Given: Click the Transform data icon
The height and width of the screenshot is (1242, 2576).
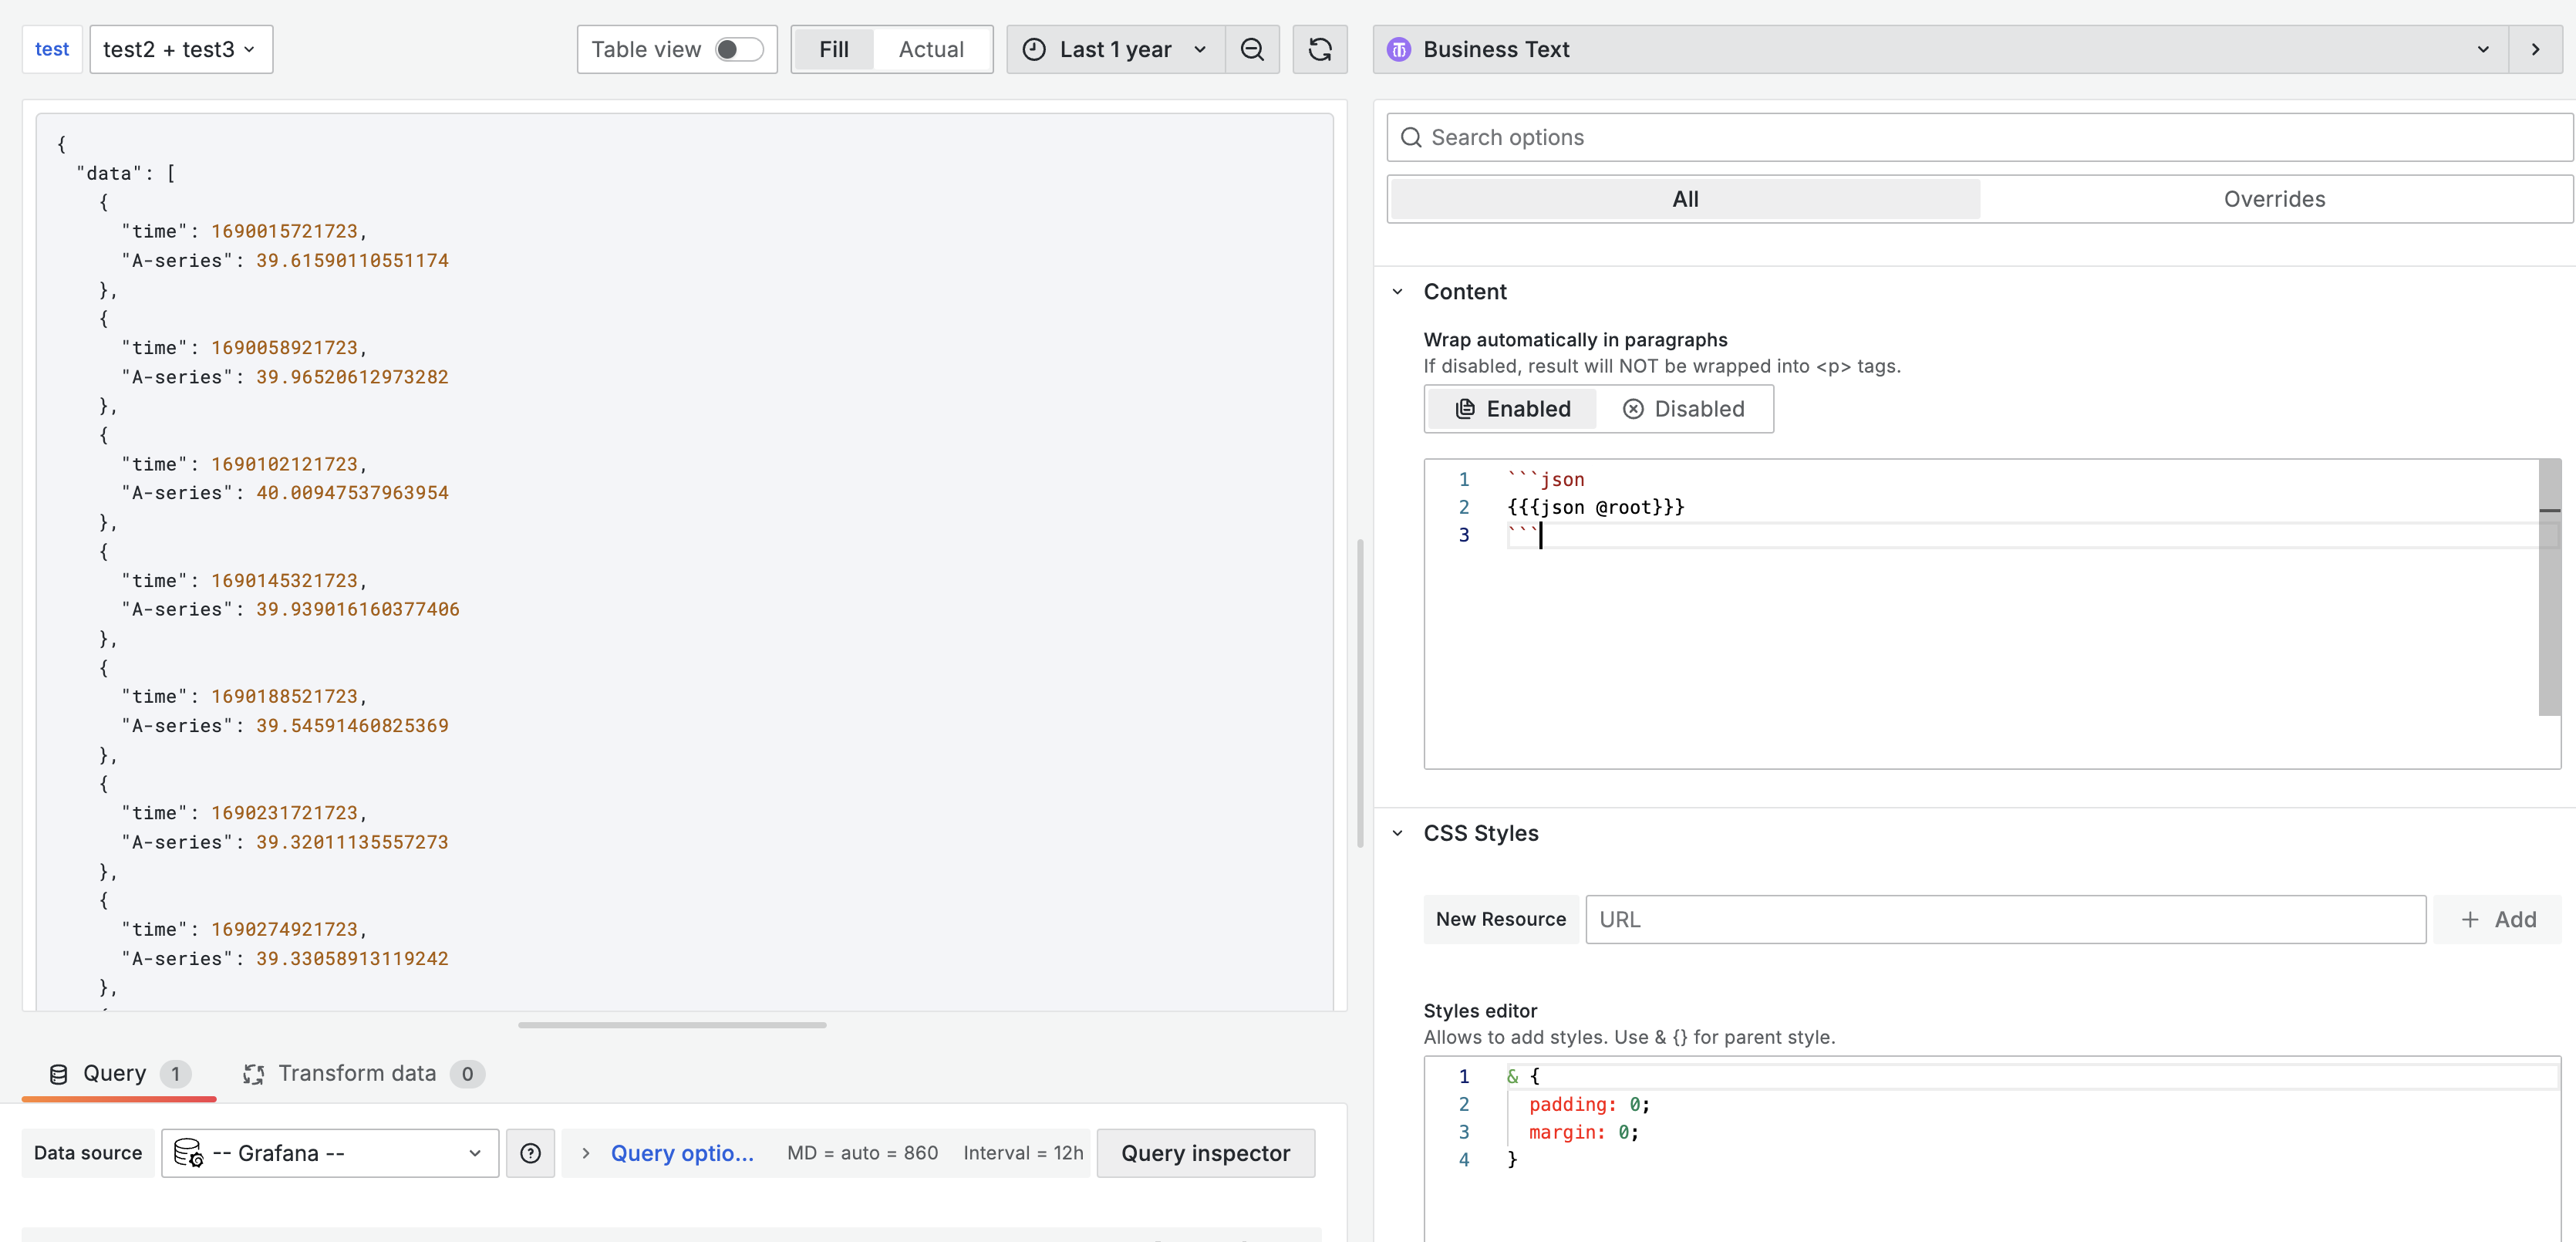Looking at the screenshot, I should point(253,1074).
